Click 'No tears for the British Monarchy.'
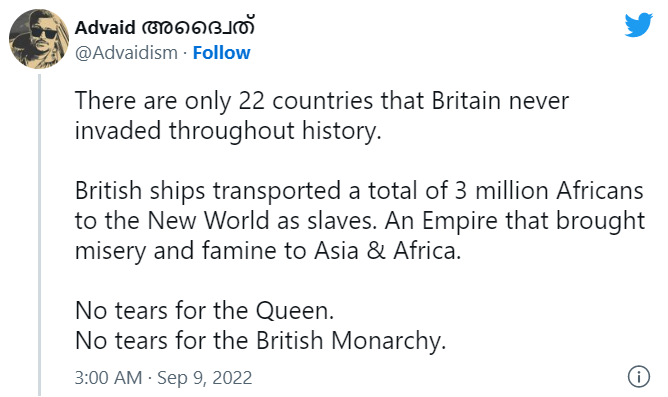 (x=261, y=341)
